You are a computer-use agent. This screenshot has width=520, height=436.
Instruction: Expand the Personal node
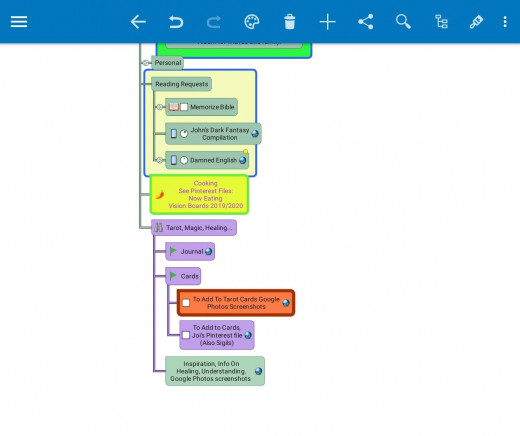coord(145,63)
